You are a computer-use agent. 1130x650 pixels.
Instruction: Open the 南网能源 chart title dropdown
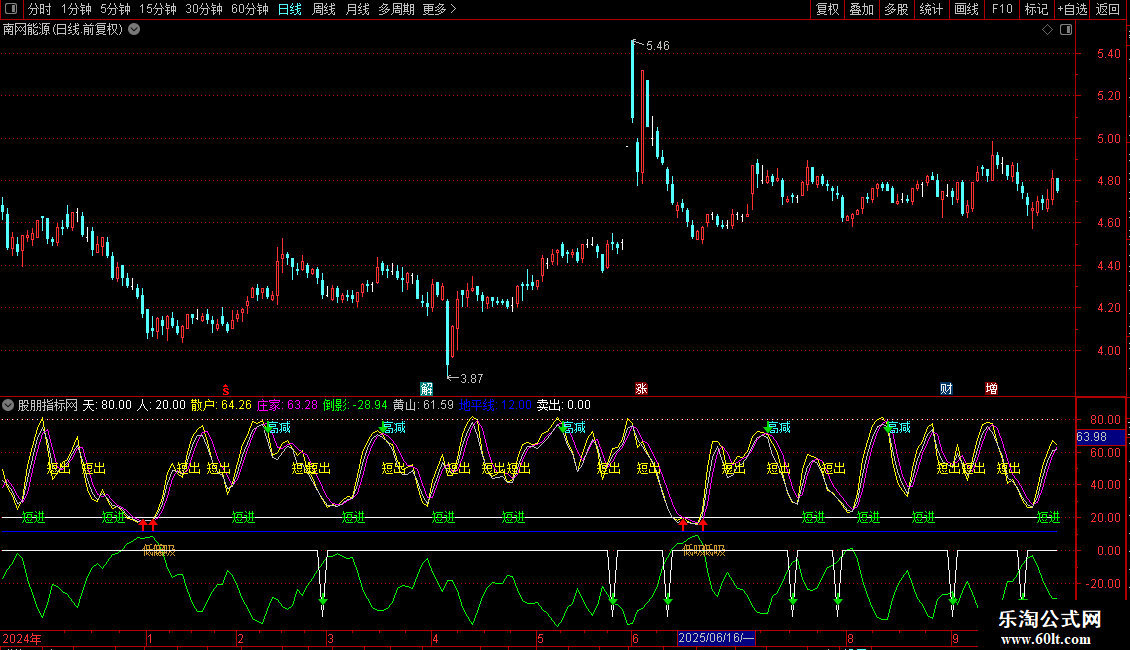[x=134, y=29]
